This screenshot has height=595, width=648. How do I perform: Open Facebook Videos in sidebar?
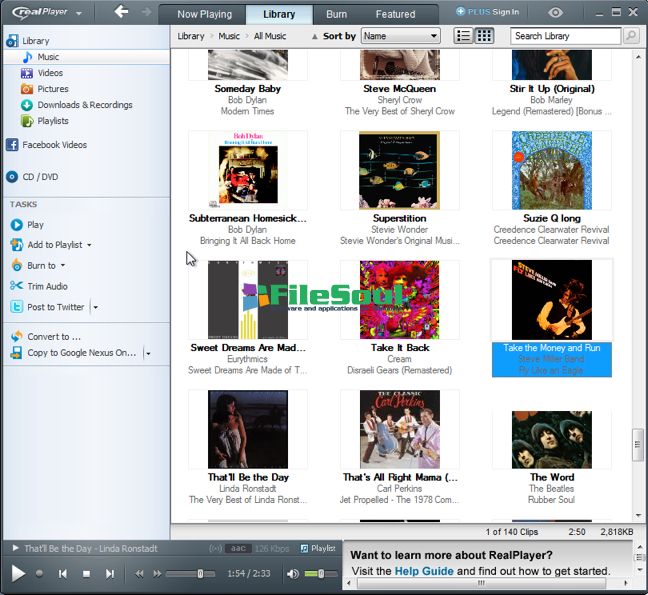click(x=54, y=145)
